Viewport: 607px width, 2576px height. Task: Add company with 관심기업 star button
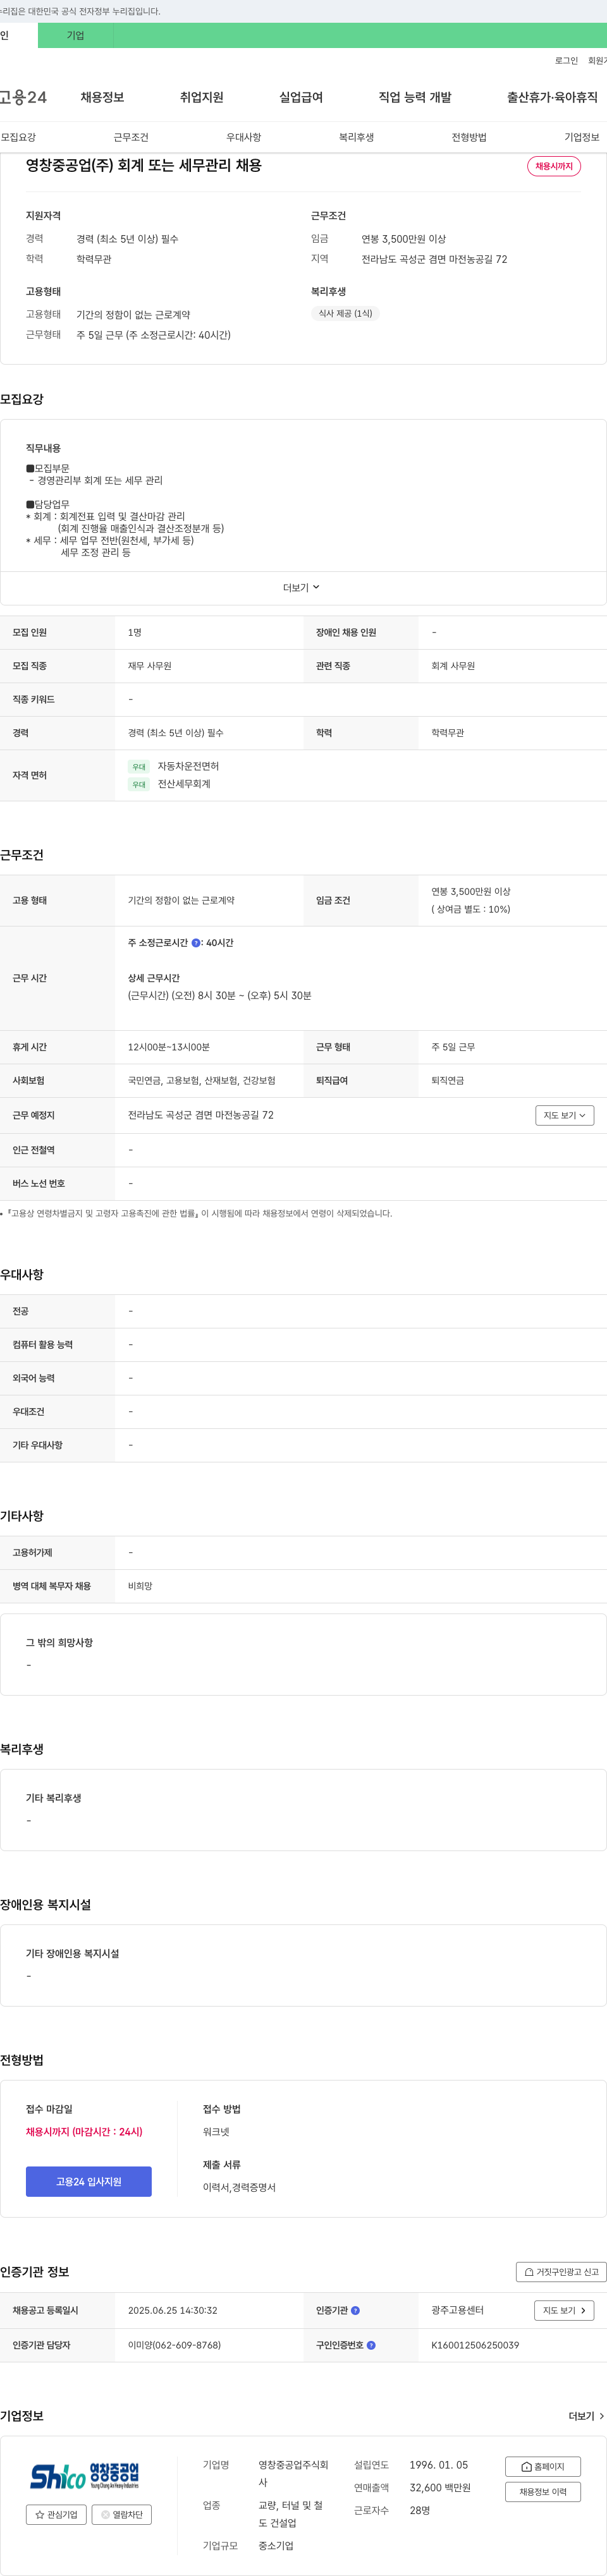coord(56,2514)
